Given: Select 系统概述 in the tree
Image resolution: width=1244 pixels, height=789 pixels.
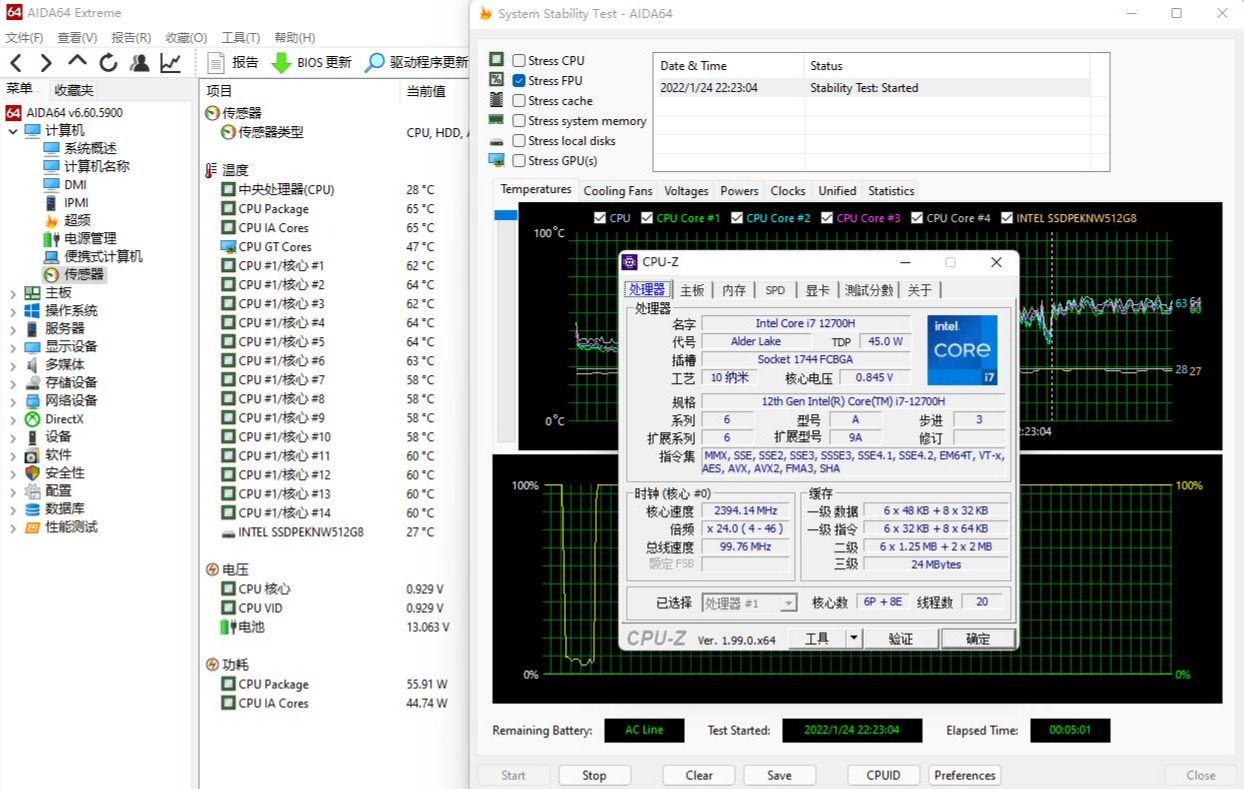Looking at the screenshot, I should 91,148.
